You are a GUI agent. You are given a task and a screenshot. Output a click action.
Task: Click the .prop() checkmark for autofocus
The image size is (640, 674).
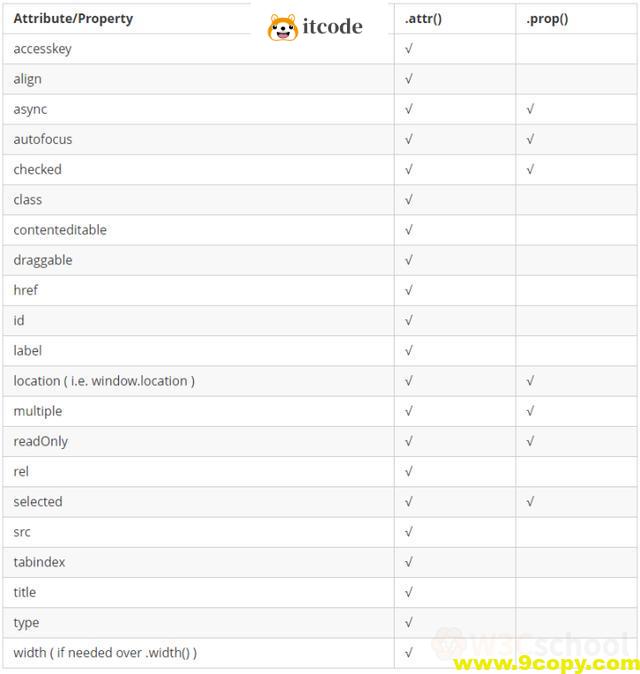click(x=530, y=139)
